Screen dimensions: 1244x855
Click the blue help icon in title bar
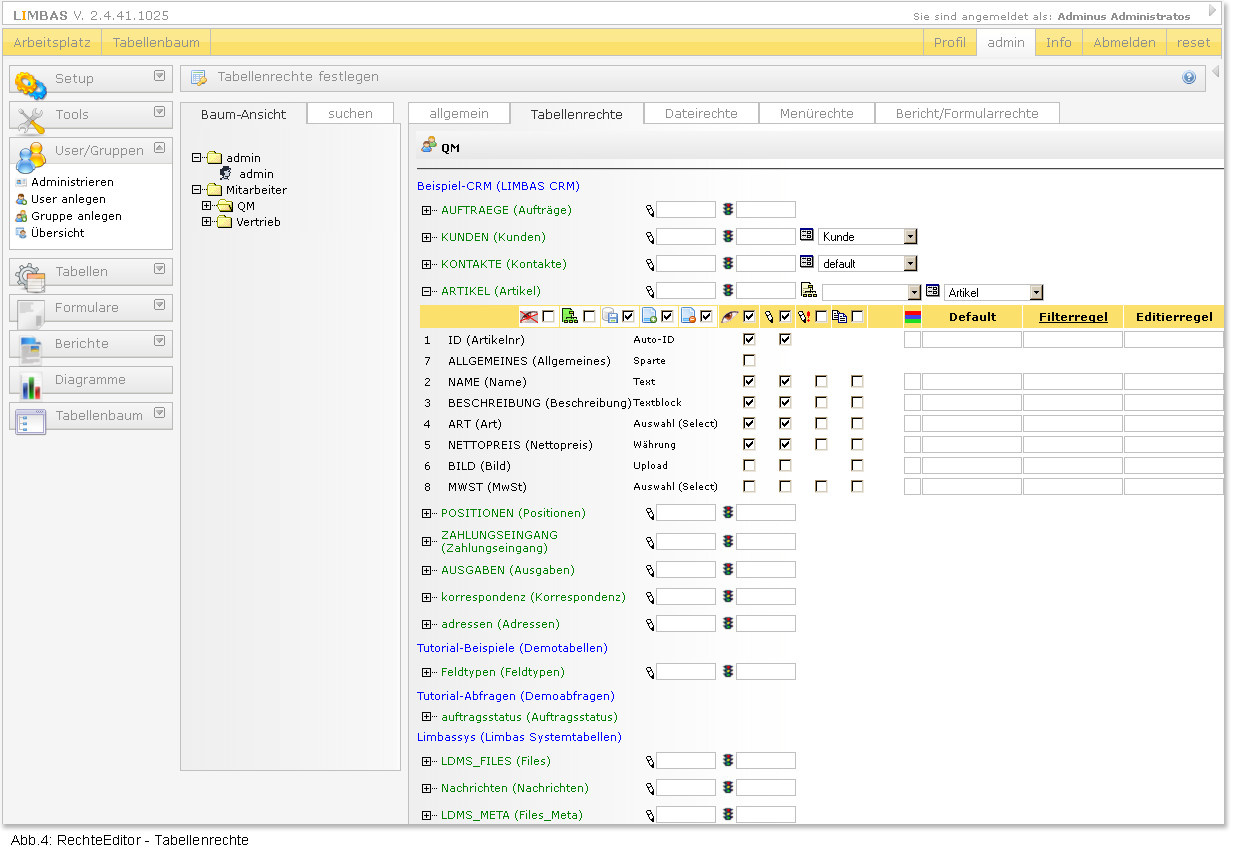point(1189,77)
